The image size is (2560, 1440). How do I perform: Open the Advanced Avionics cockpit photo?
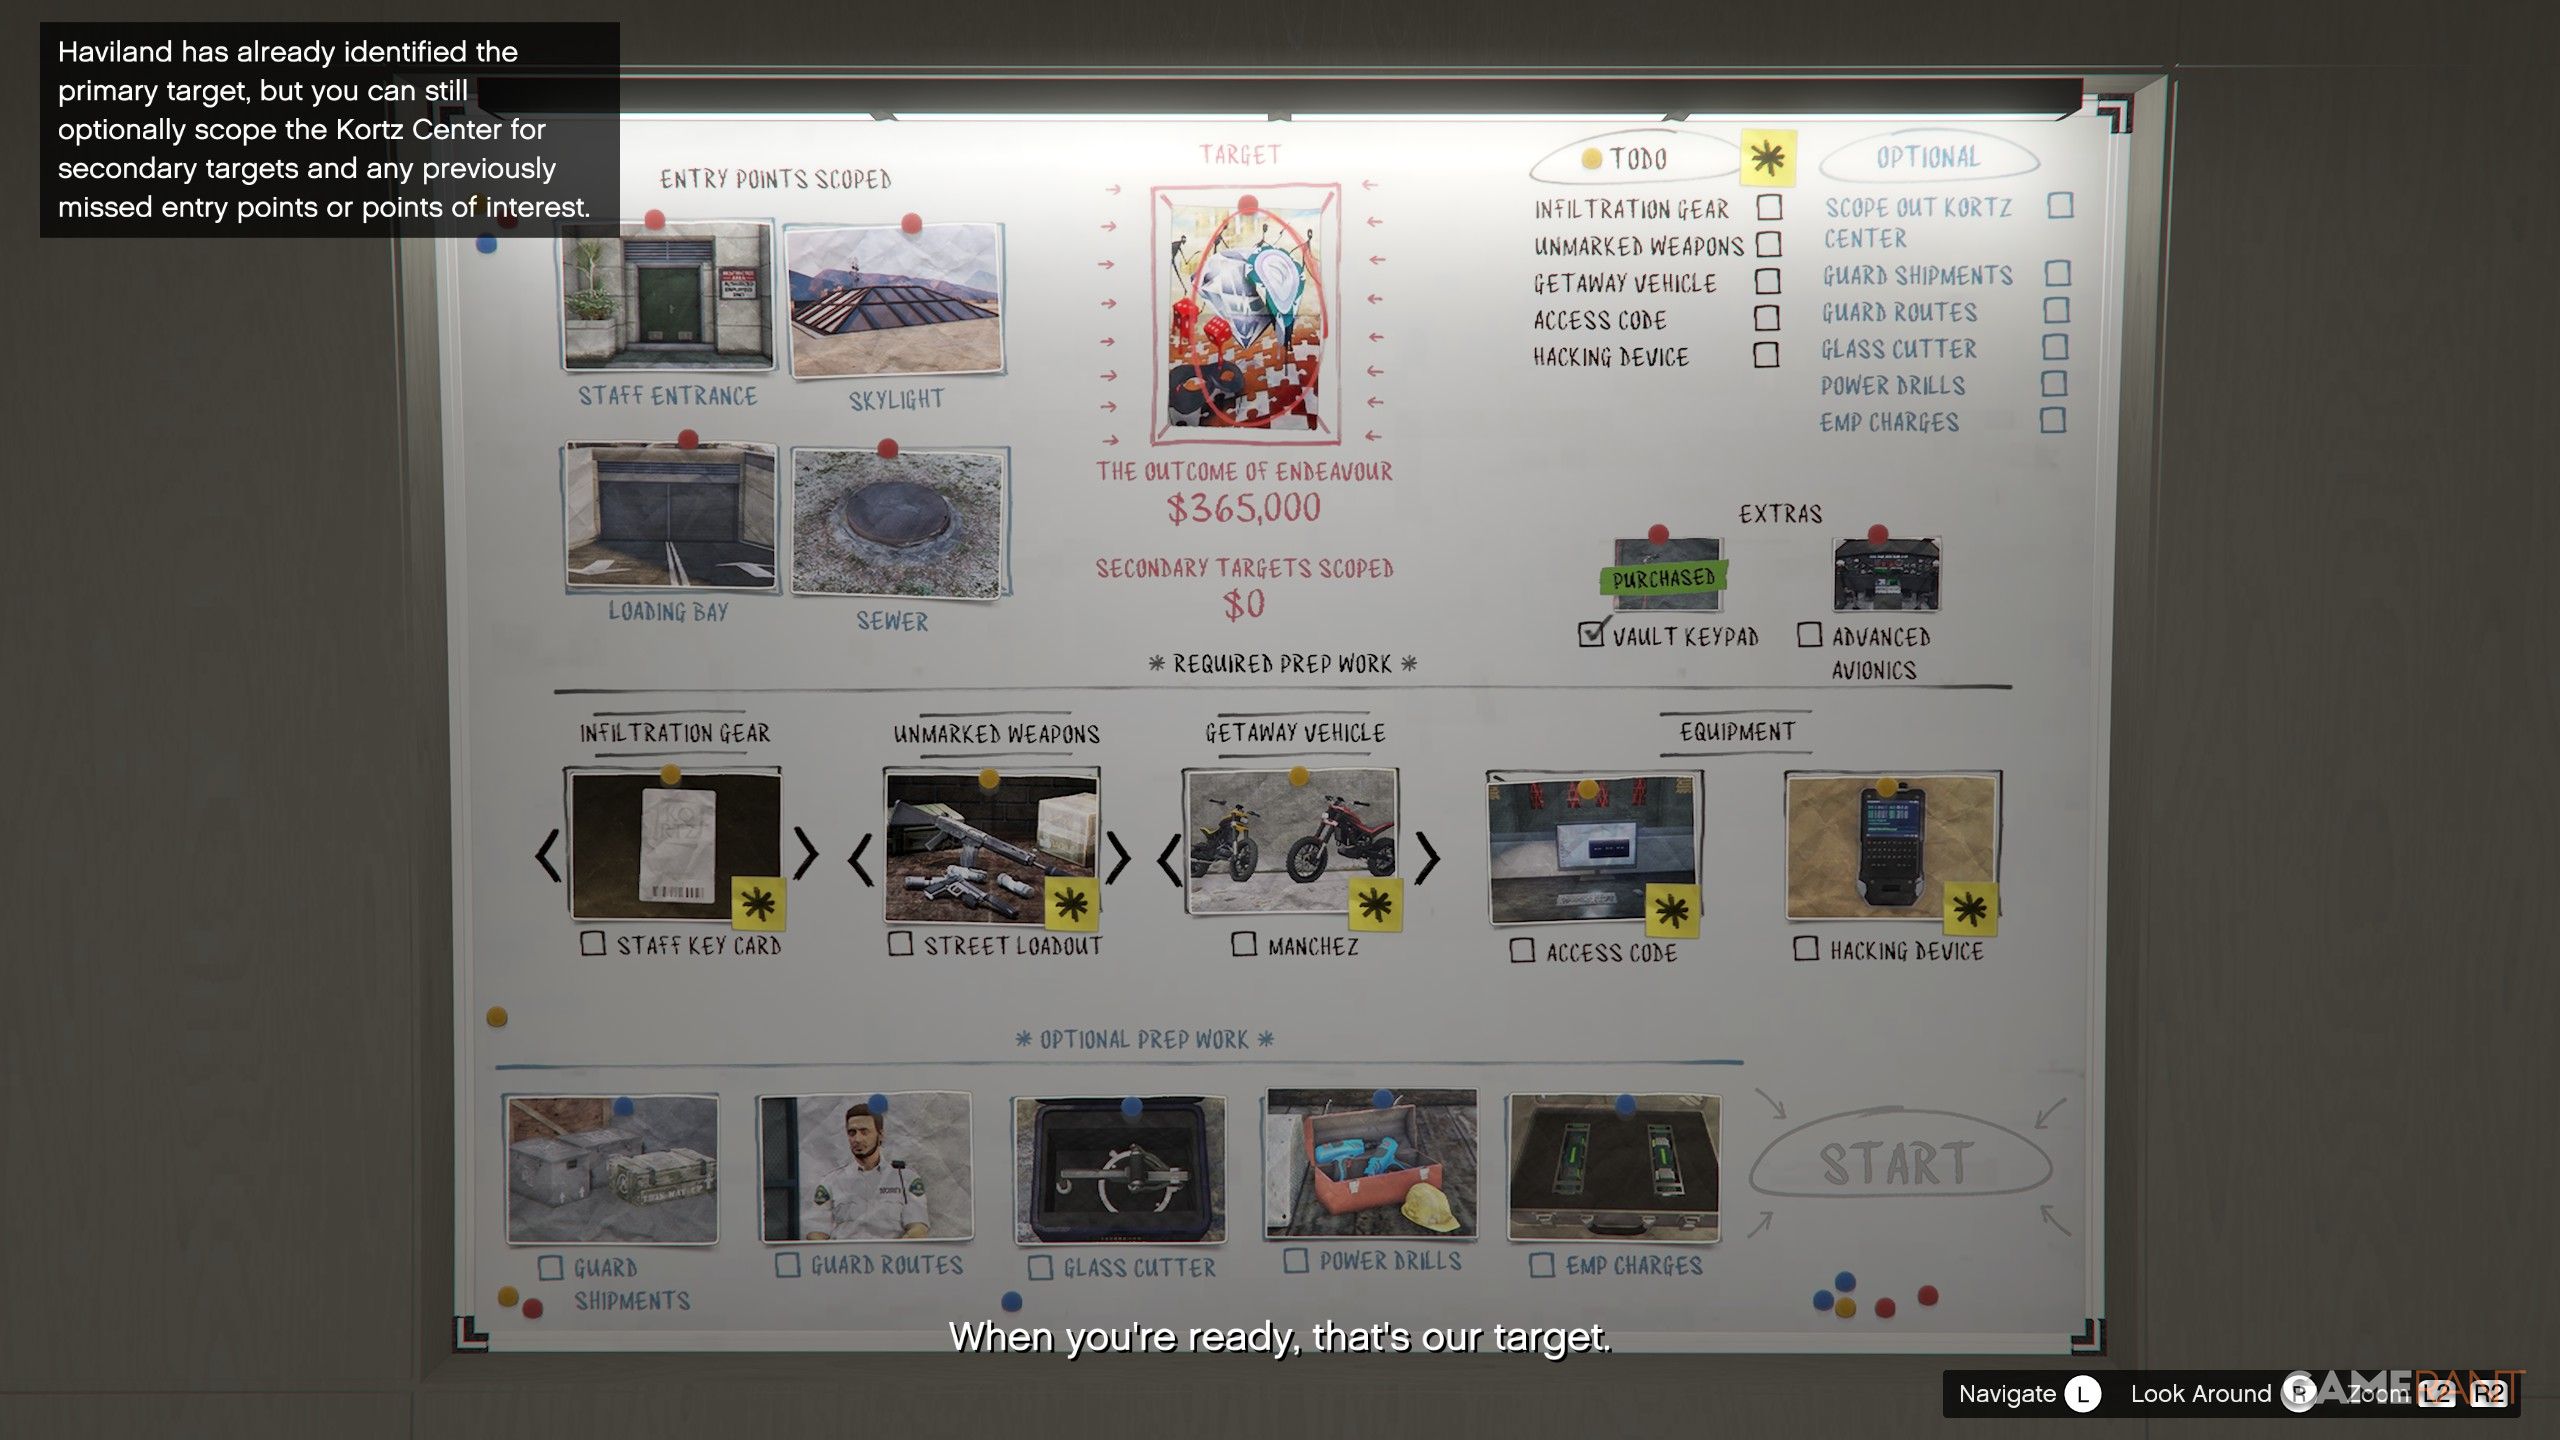pyautogui.click(x=1886, y=574)
